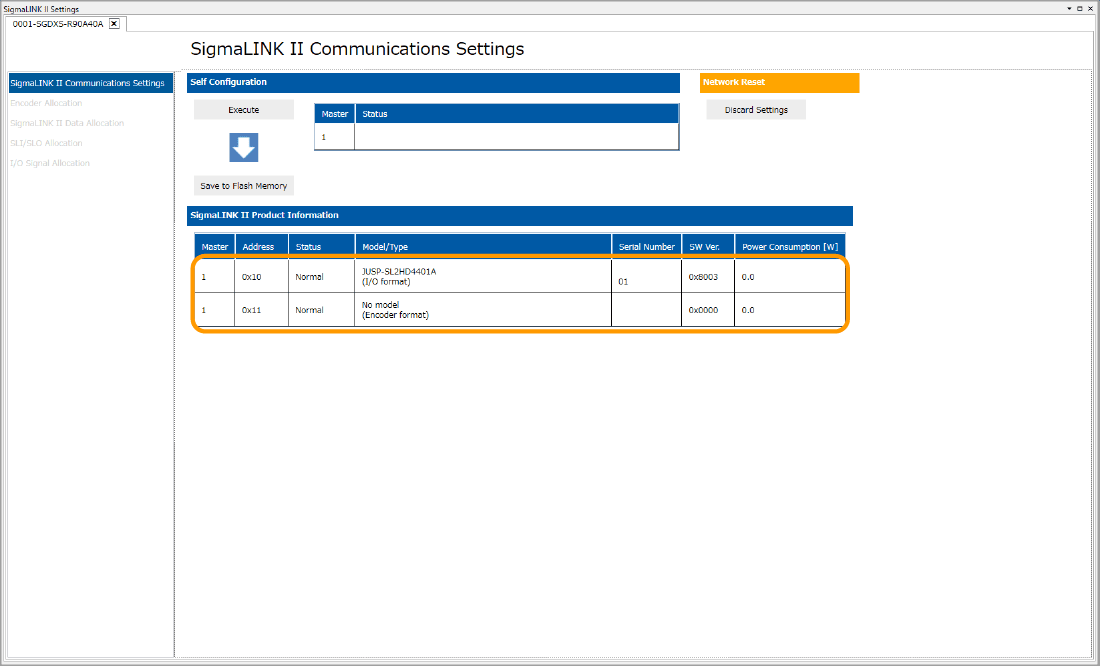The height and width of the screenshot is (666, 1100).
Task: Open the panel options dropdown arrow in title bar
Action: (1068, 8)
